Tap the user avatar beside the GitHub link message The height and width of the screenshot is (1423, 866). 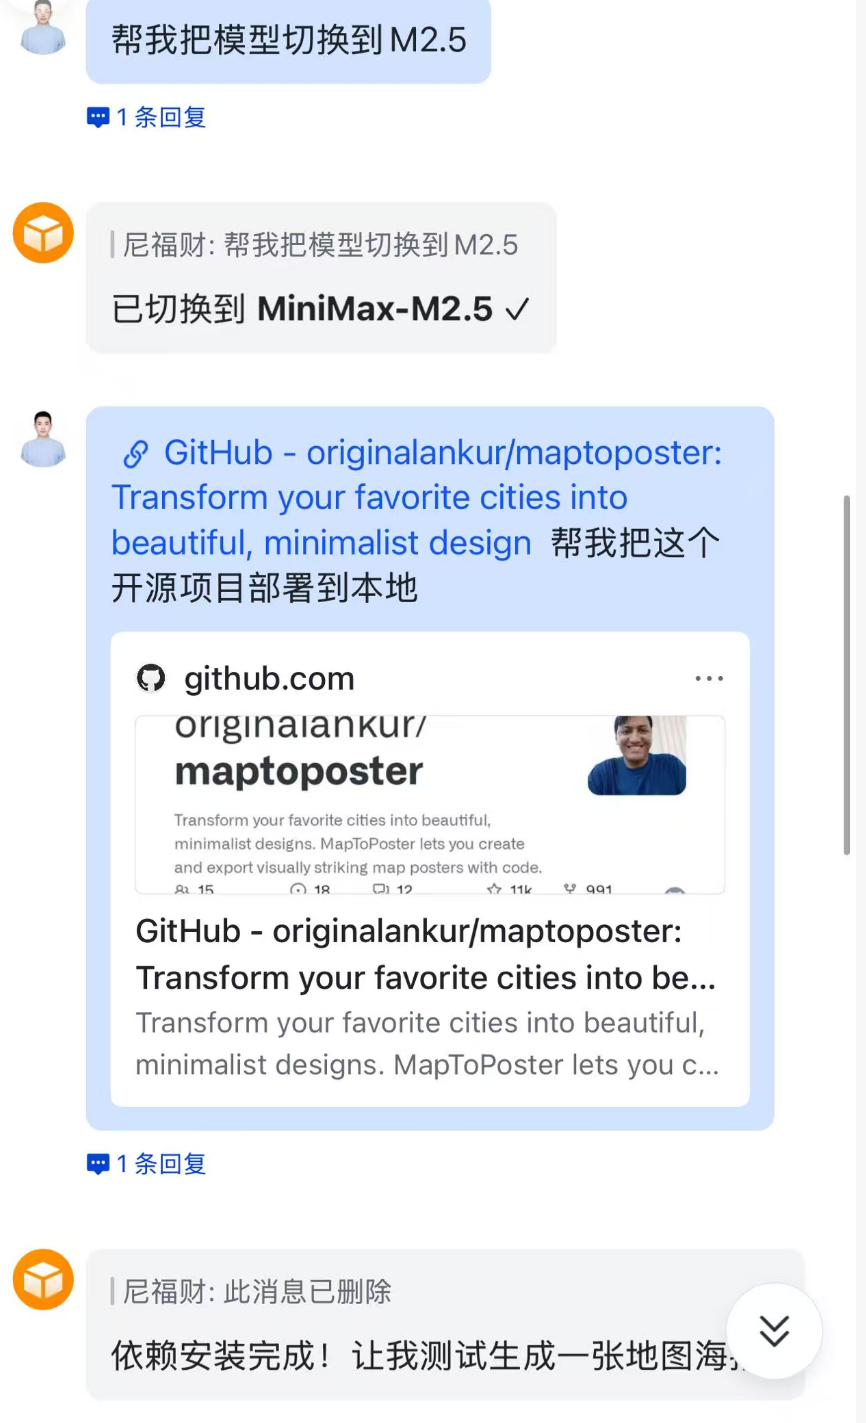click(43, 438)
